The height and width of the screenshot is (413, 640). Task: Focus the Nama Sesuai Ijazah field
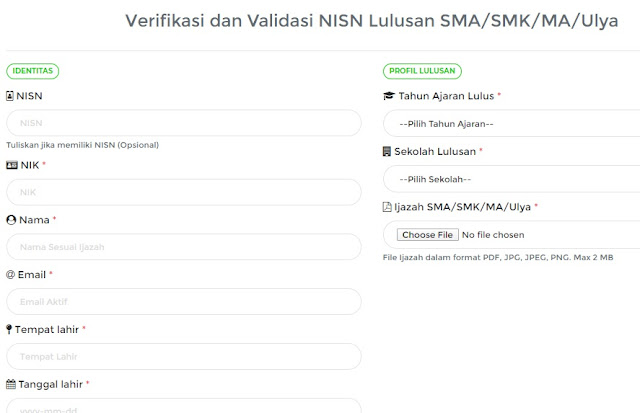[x=183, y=247]
